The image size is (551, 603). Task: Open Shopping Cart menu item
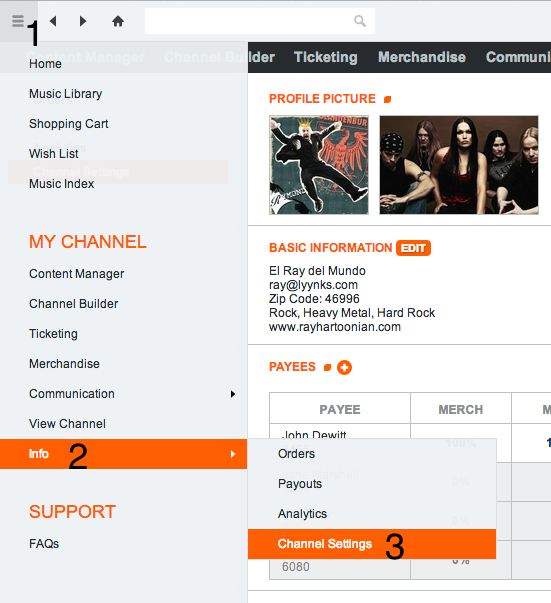point(68,124)
